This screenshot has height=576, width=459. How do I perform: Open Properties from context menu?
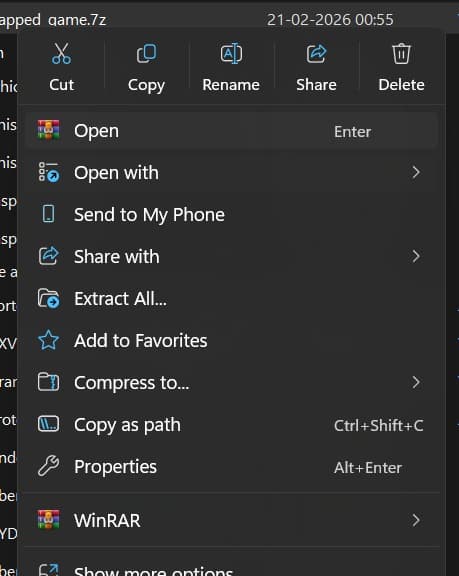[232, 467]
